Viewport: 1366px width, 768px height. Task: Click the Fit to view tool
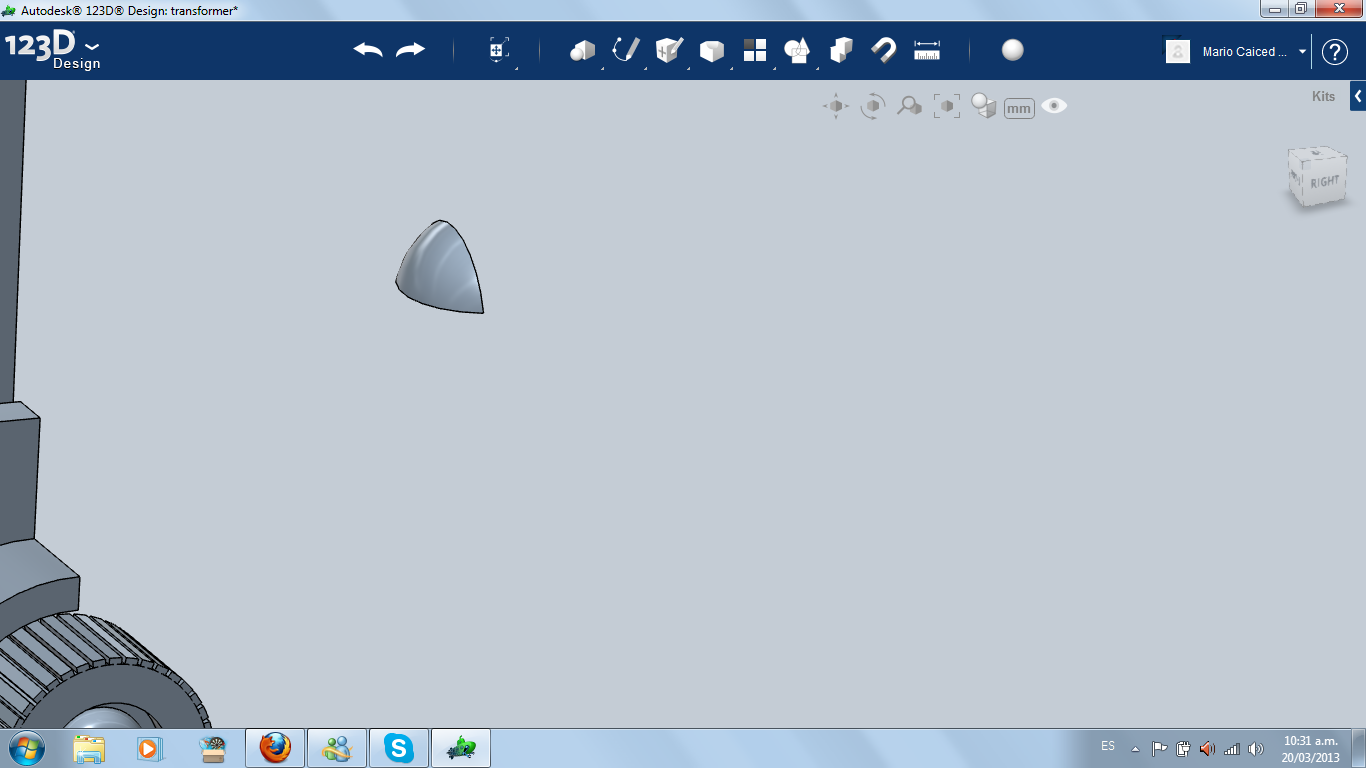[947, 106]
